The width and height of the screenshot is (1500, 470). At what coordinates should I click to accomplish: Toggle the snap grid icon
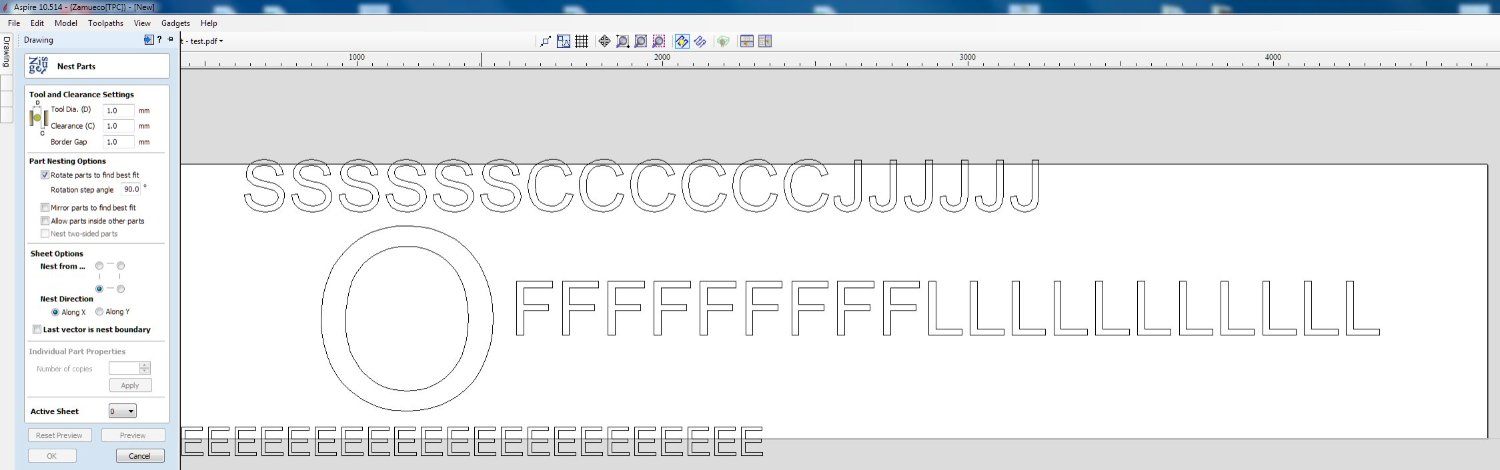click(x=581, y=41)
